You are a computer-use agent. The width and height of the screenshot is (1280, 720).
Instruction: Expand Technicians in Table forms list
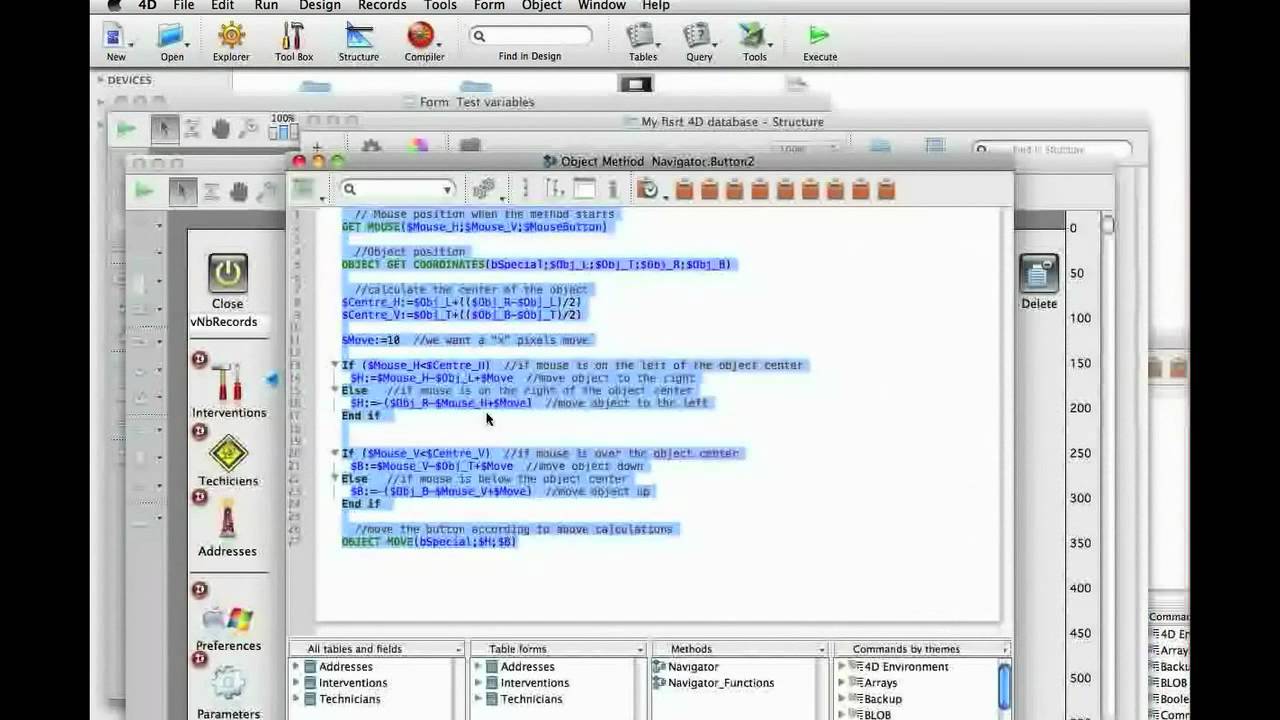(478, 699)
